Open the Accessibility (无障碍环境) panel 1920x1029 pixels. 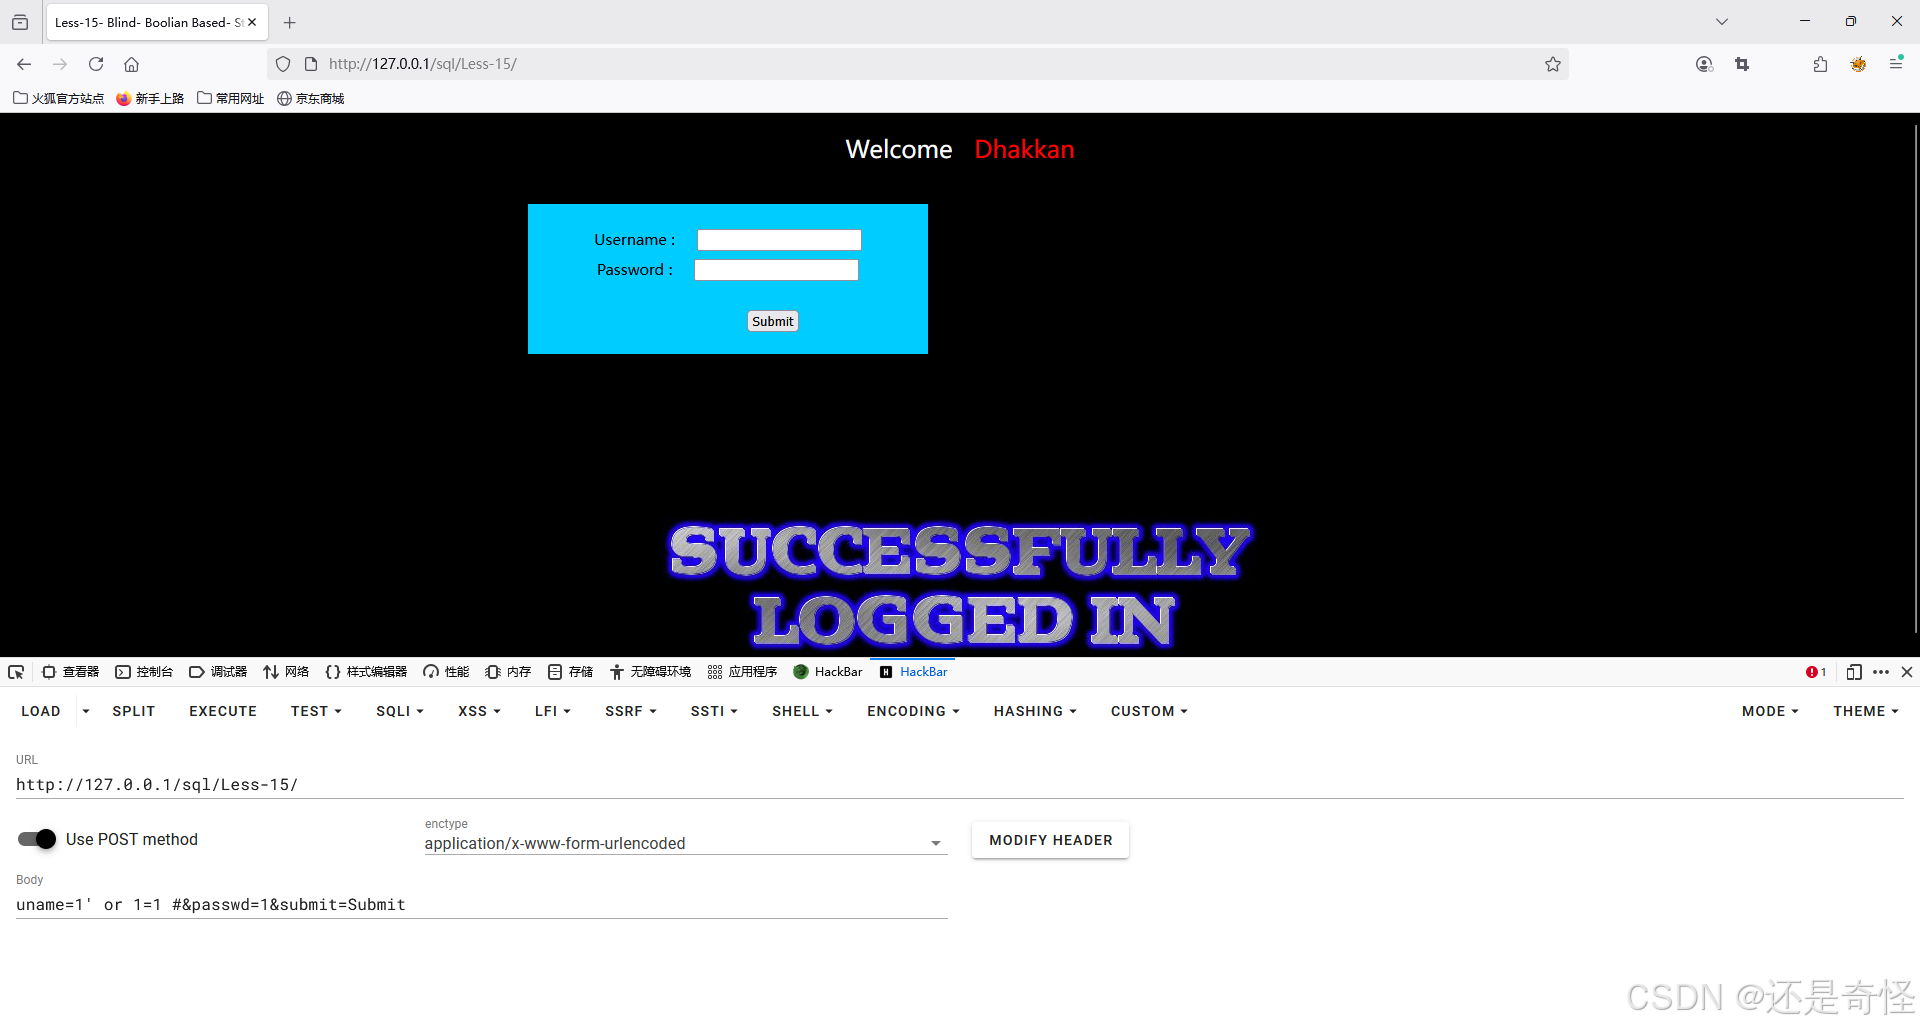tap(650, 672)
